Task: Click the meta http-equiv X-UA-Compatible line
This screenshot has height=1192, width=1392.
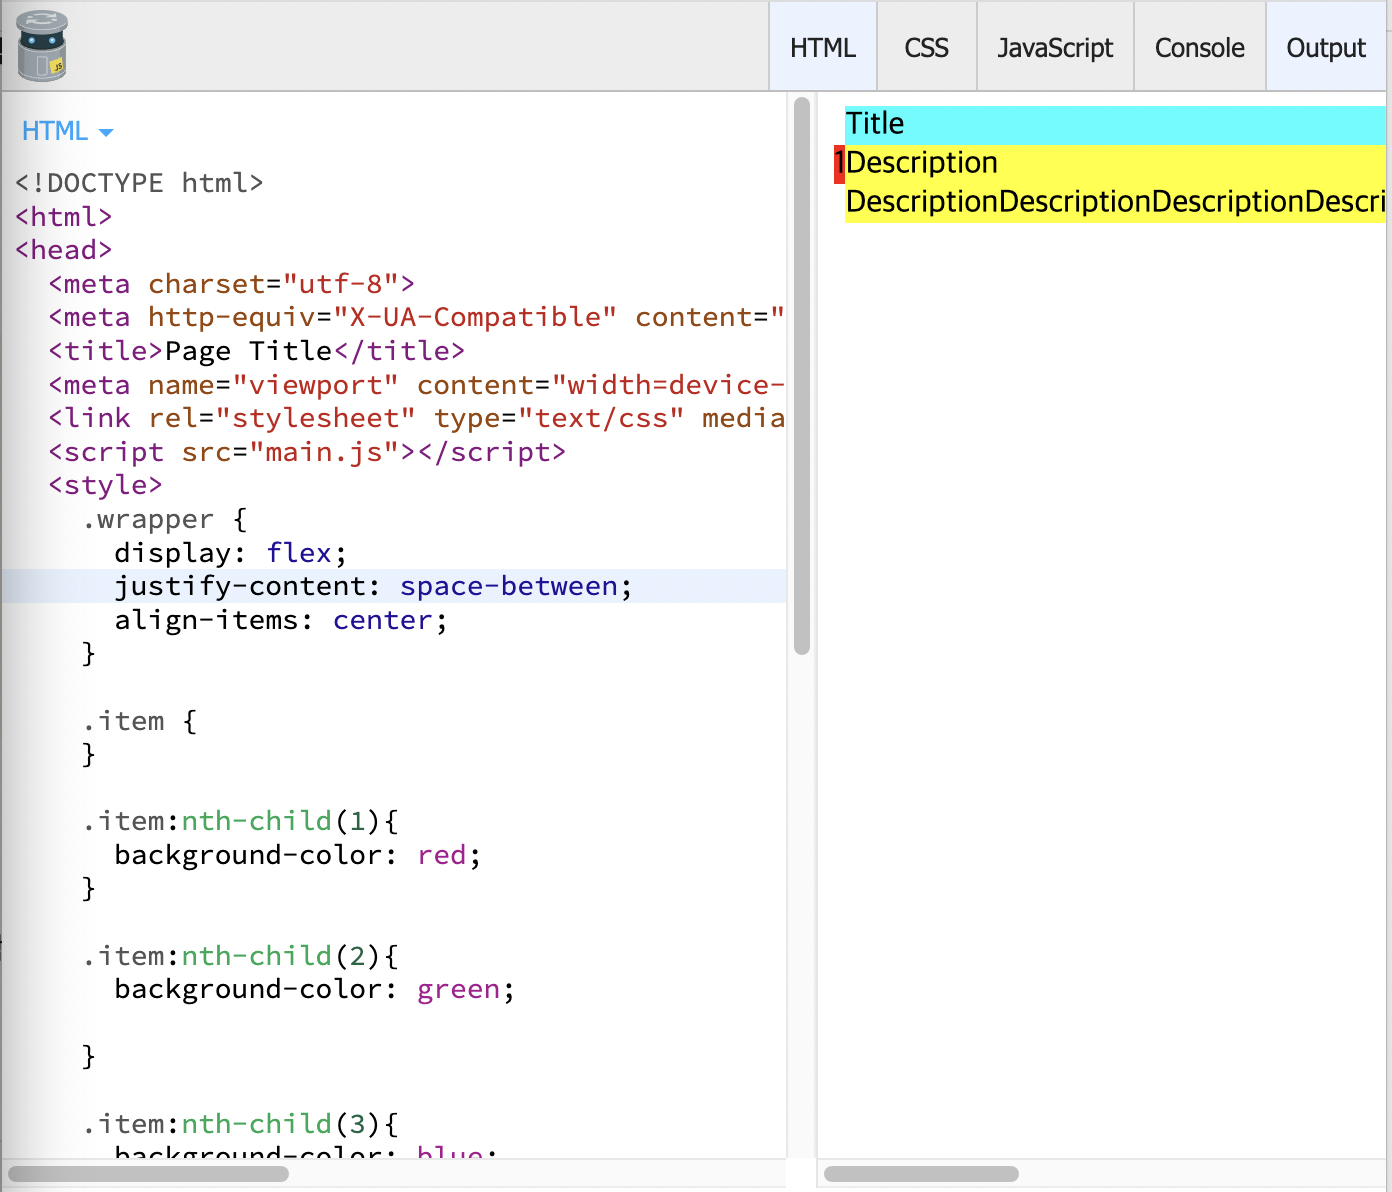Action: point(416,317)
